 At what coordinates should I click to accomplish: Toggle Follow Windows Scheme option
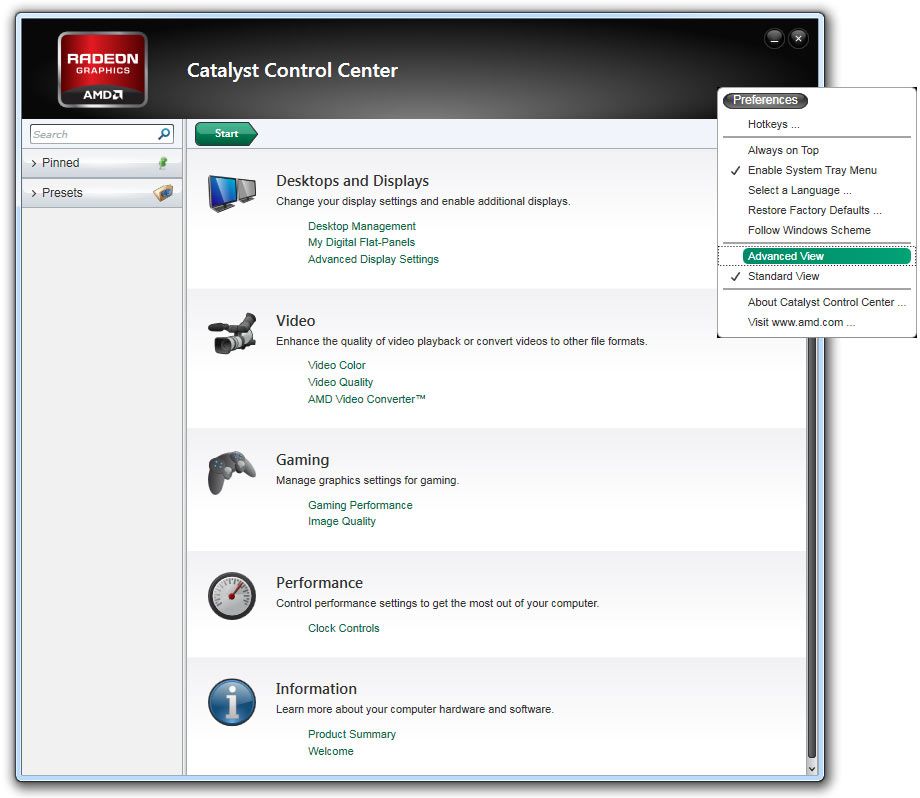(x=809, y=230)
